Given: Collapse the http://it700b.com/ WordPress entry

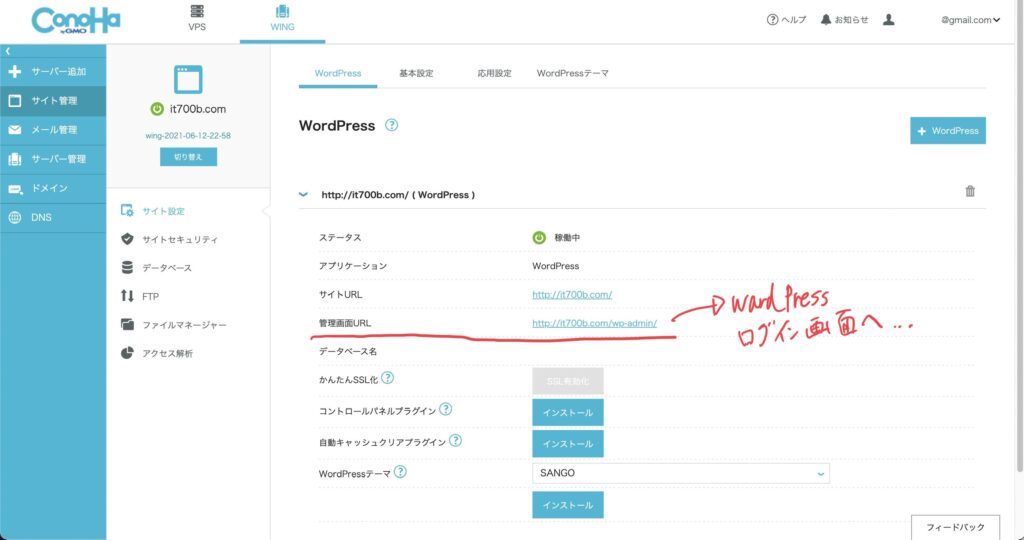Looking at the screenshot, I should pyautogui.click(x=303, y=195).
